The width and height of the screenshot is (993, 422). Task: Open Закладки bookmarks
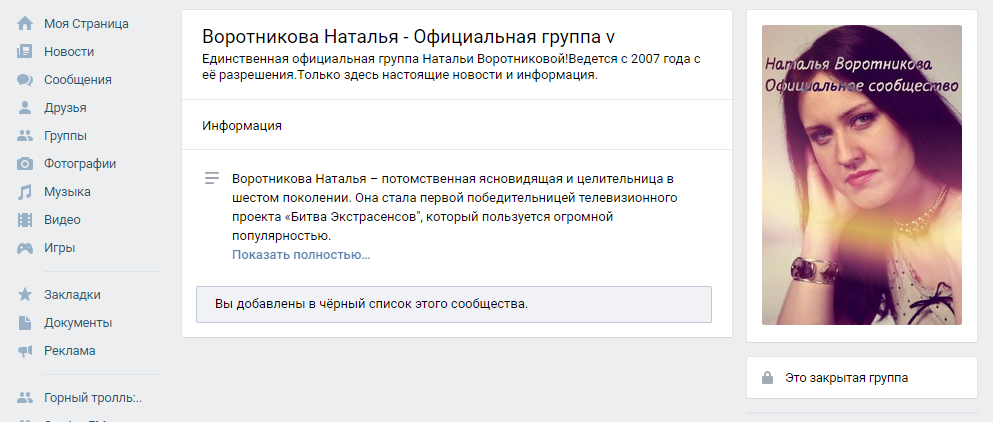[72, 295]
